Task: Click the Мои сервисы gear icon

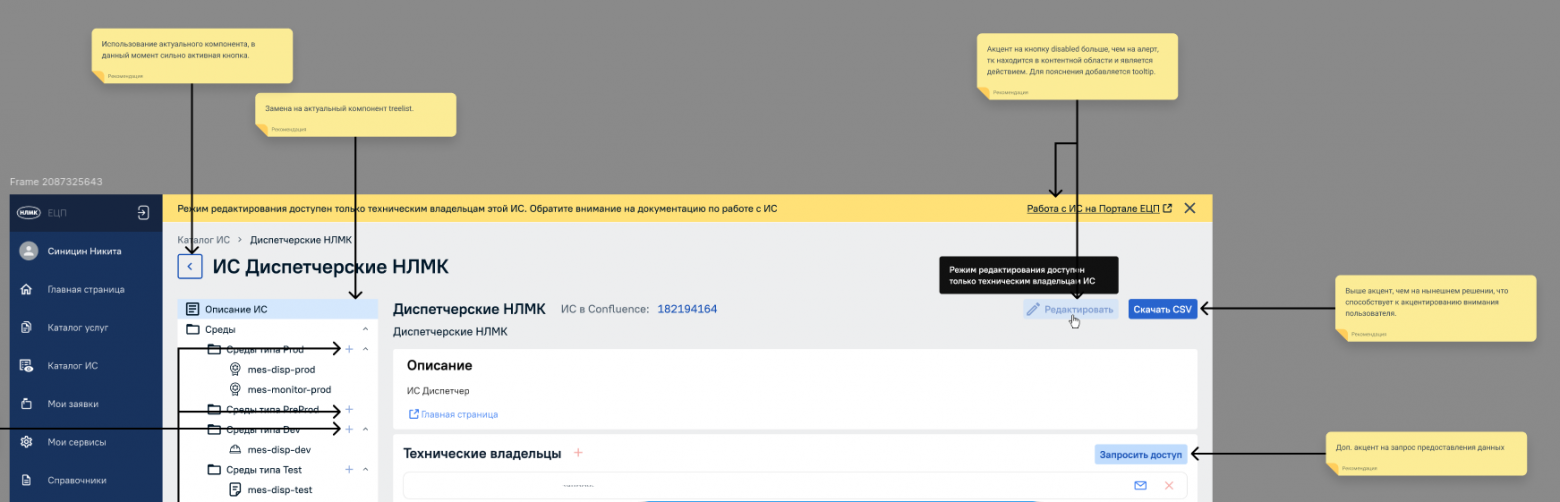Action: (27, 442)
